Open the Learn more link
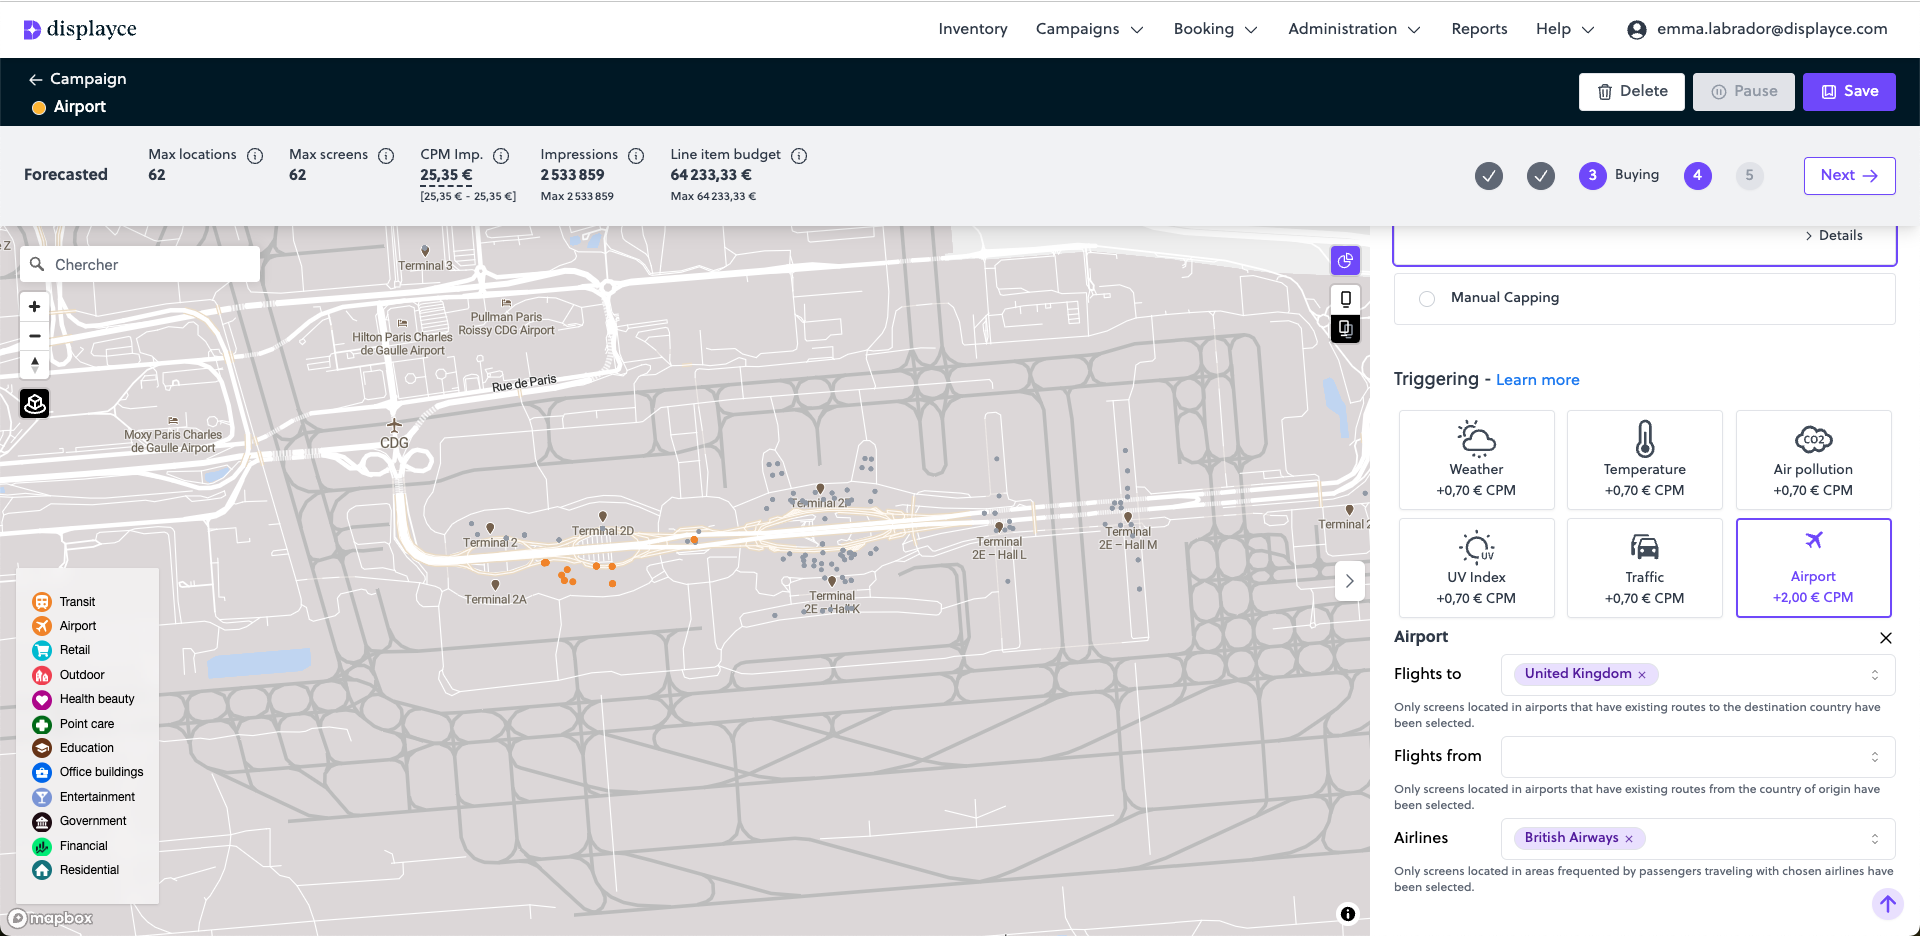The height and width of the screenshot is (936, 1920). click(1537, 380)
